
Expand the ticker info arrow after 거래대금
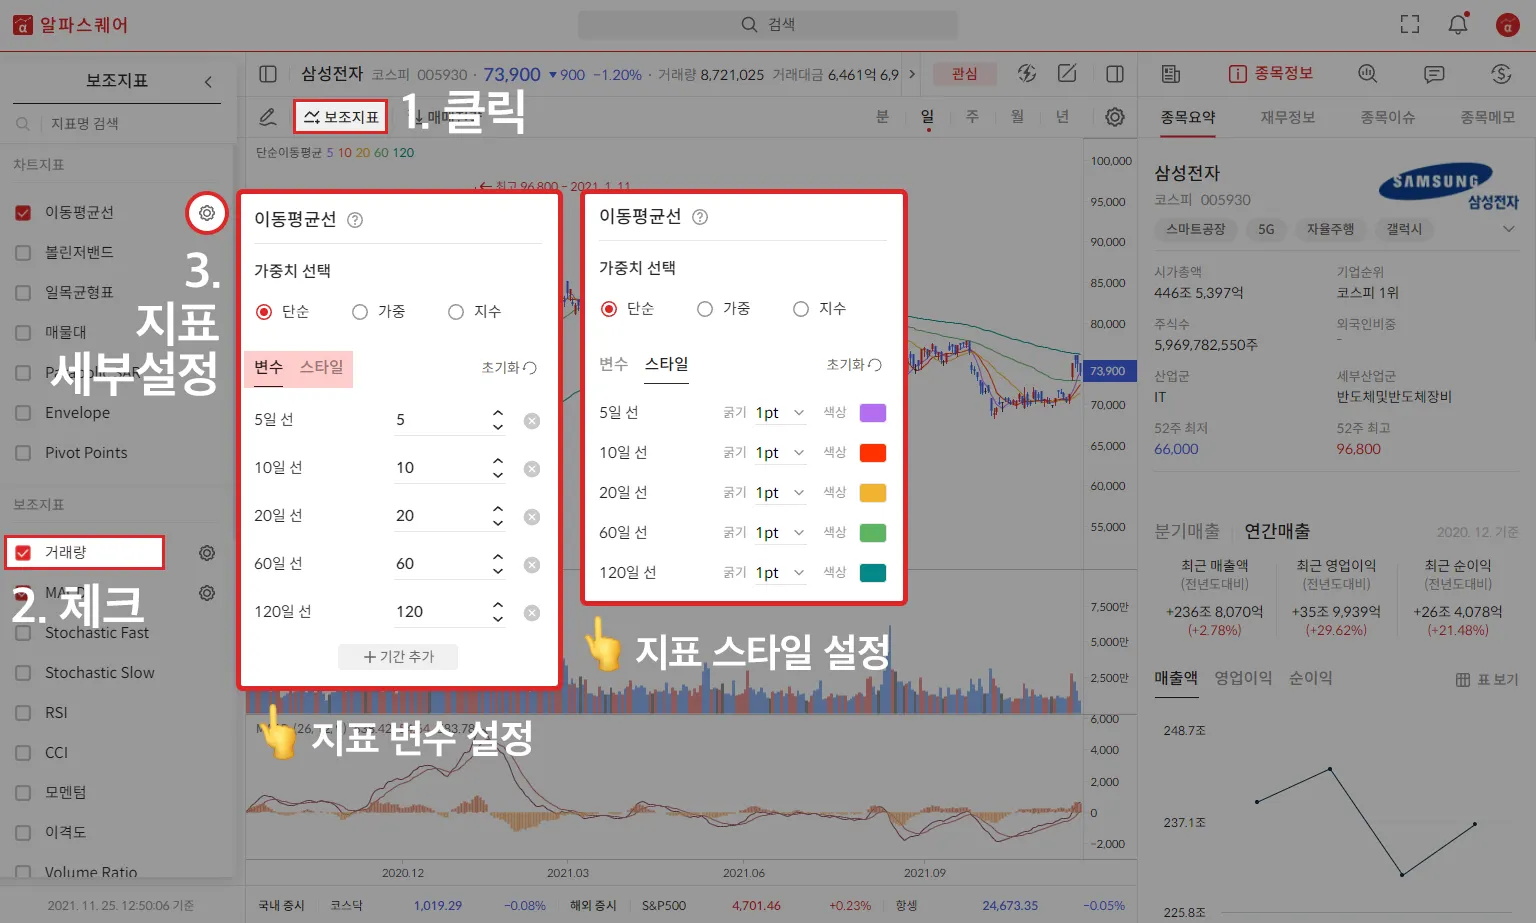912,74
